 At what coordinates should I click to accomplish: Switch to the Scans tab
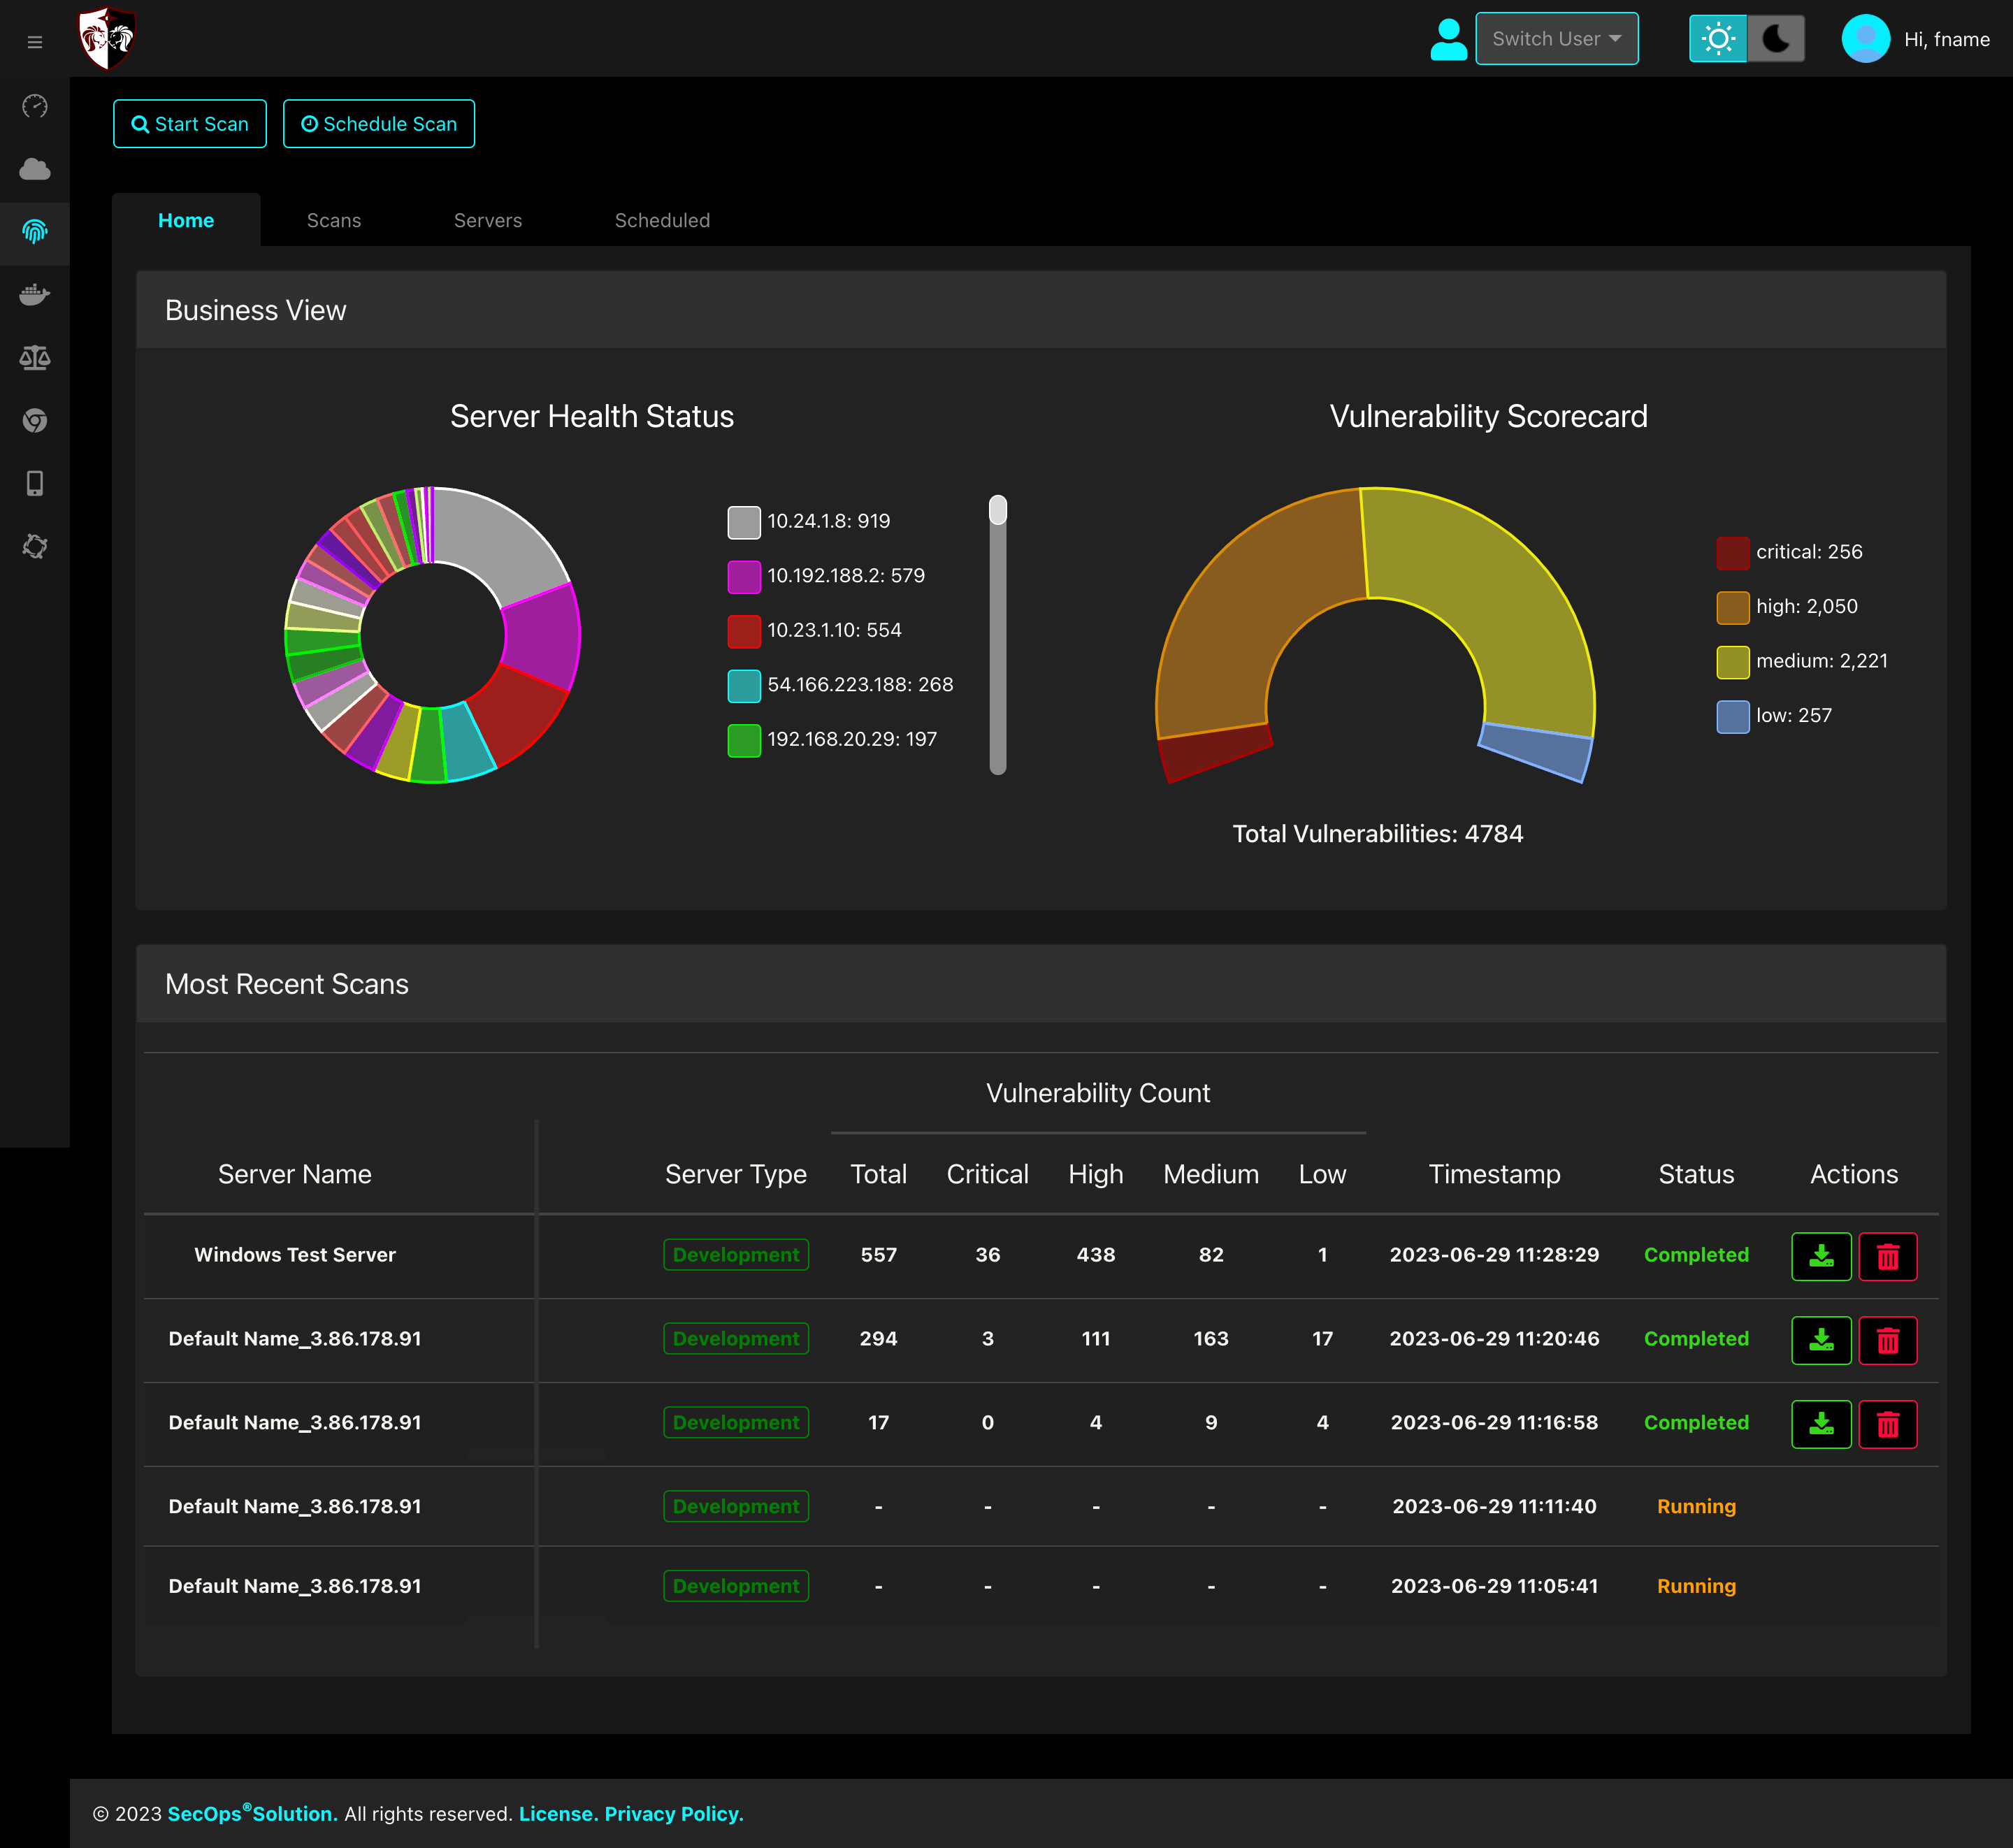pos(334,220)
